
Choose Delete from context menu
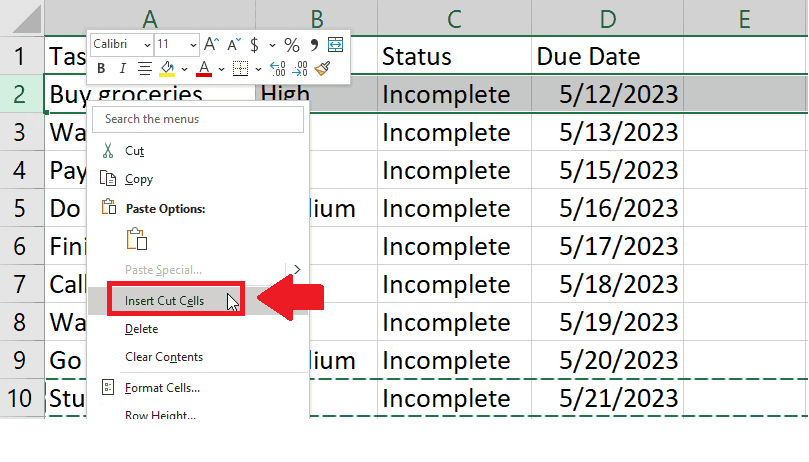pyautogui.click(x=141, y=329)
